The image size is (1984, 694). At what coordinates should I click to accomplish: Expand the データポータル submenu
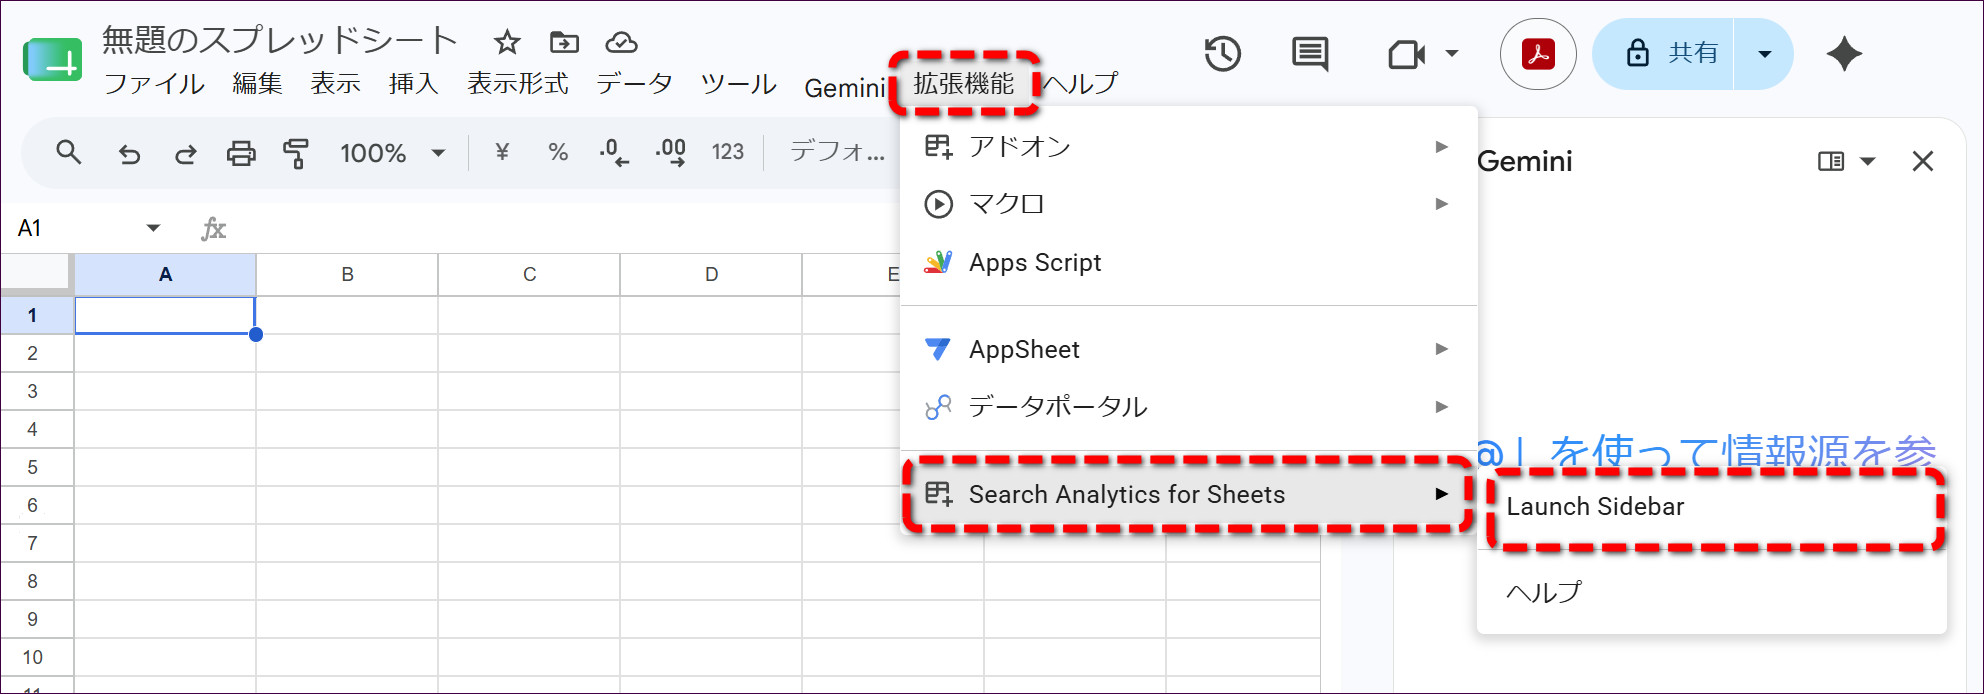pos(1188,407)
